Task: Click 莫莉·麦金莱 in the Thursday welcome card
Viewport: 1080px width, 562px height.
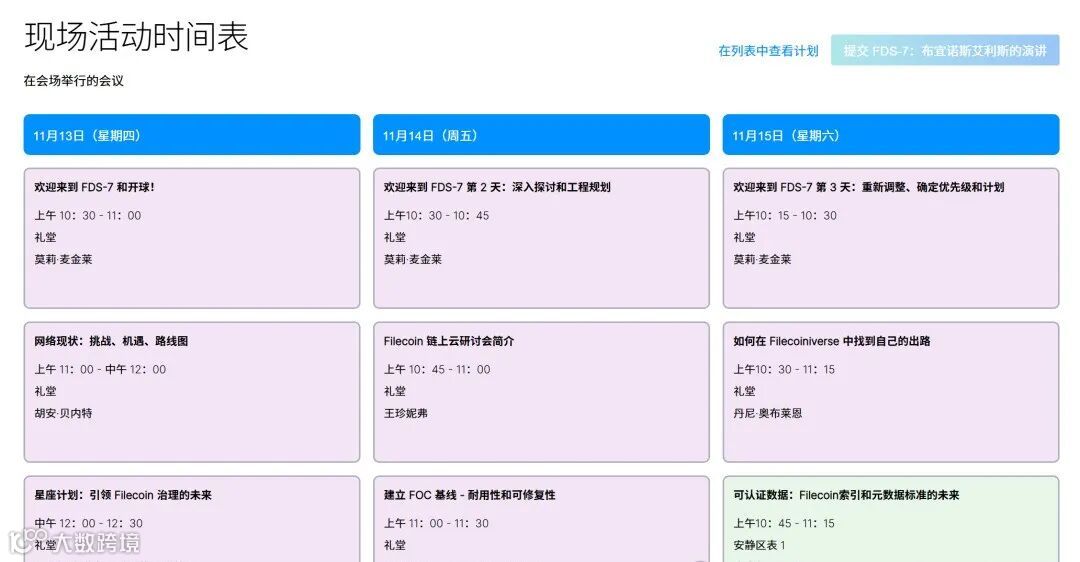Action: tap(63, 260)
